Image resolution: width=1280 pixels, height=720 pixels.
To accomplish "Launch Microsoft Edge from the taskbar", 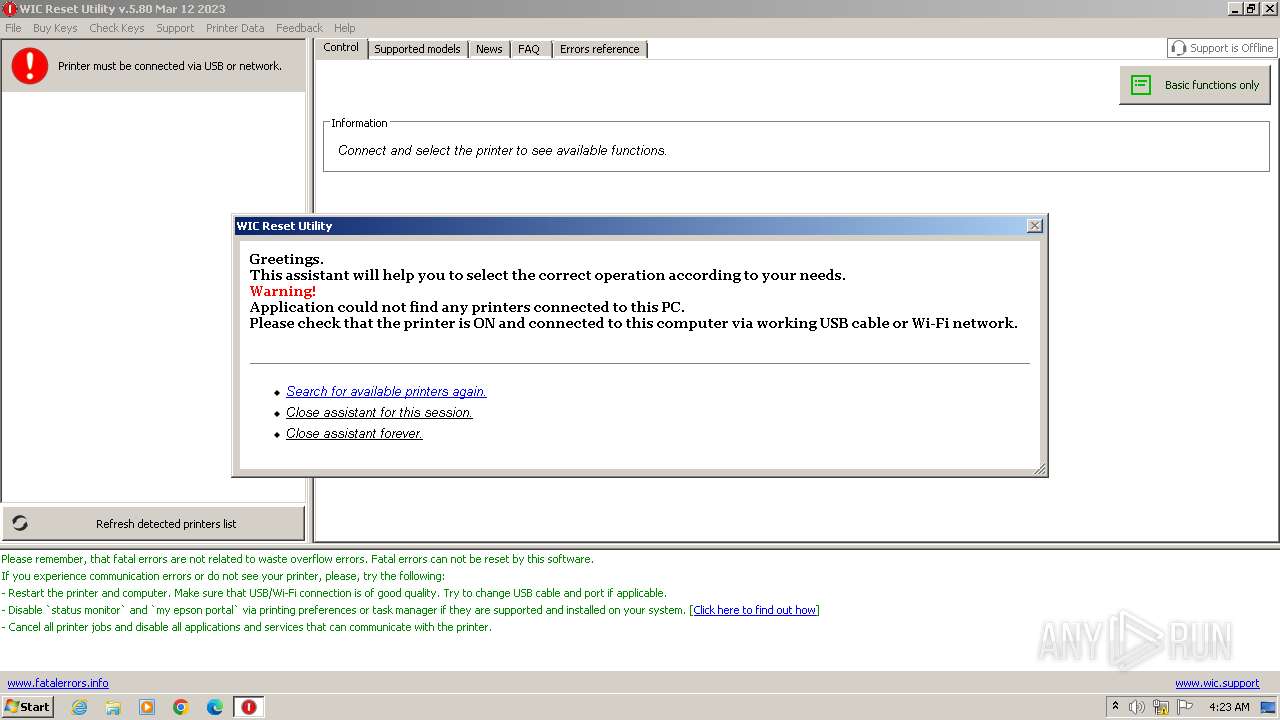I will [215, 707].
